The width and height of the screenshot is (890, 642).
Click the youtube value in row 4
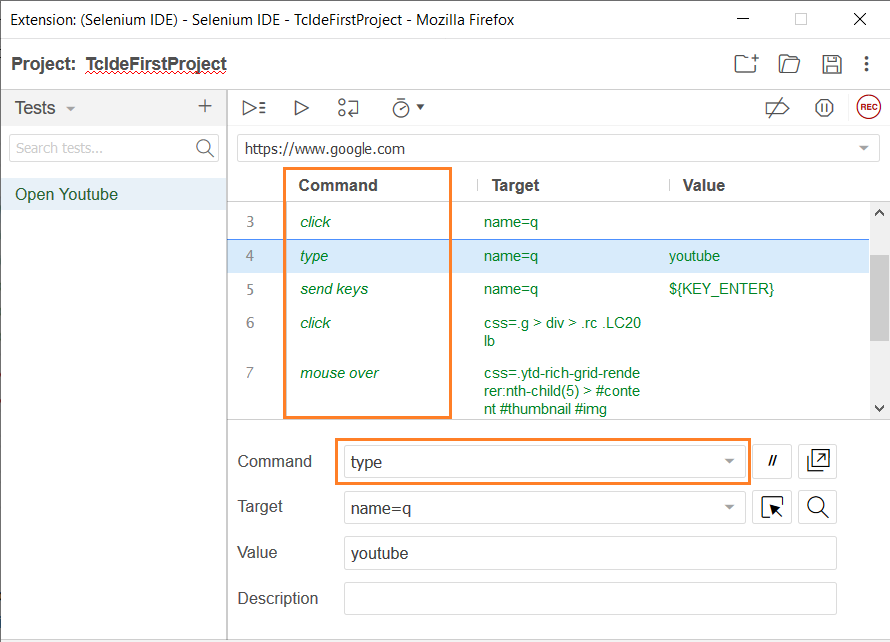coord(694,256)
